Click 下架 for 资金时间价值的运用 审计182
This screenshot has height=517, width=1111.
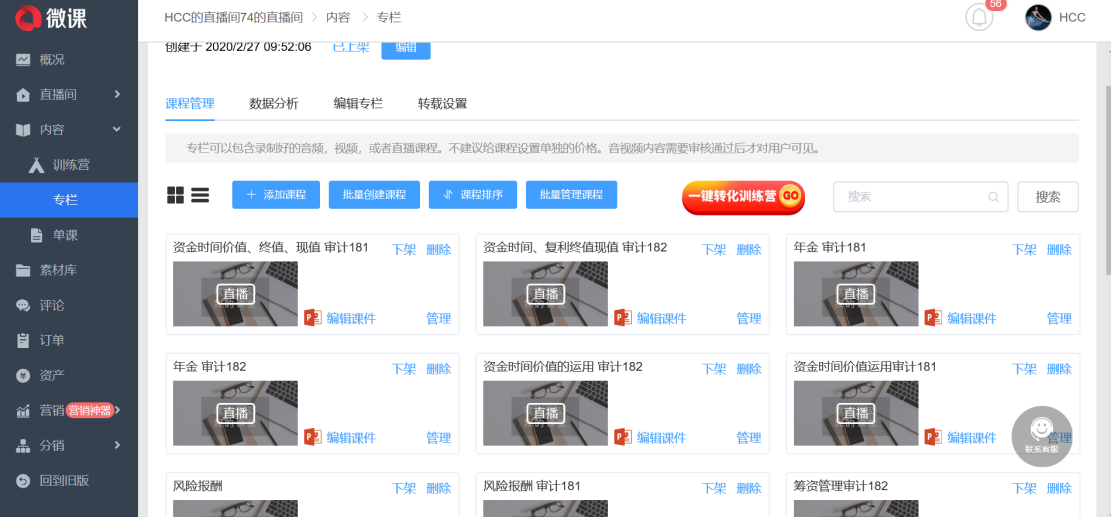click(x=714, y=368)
